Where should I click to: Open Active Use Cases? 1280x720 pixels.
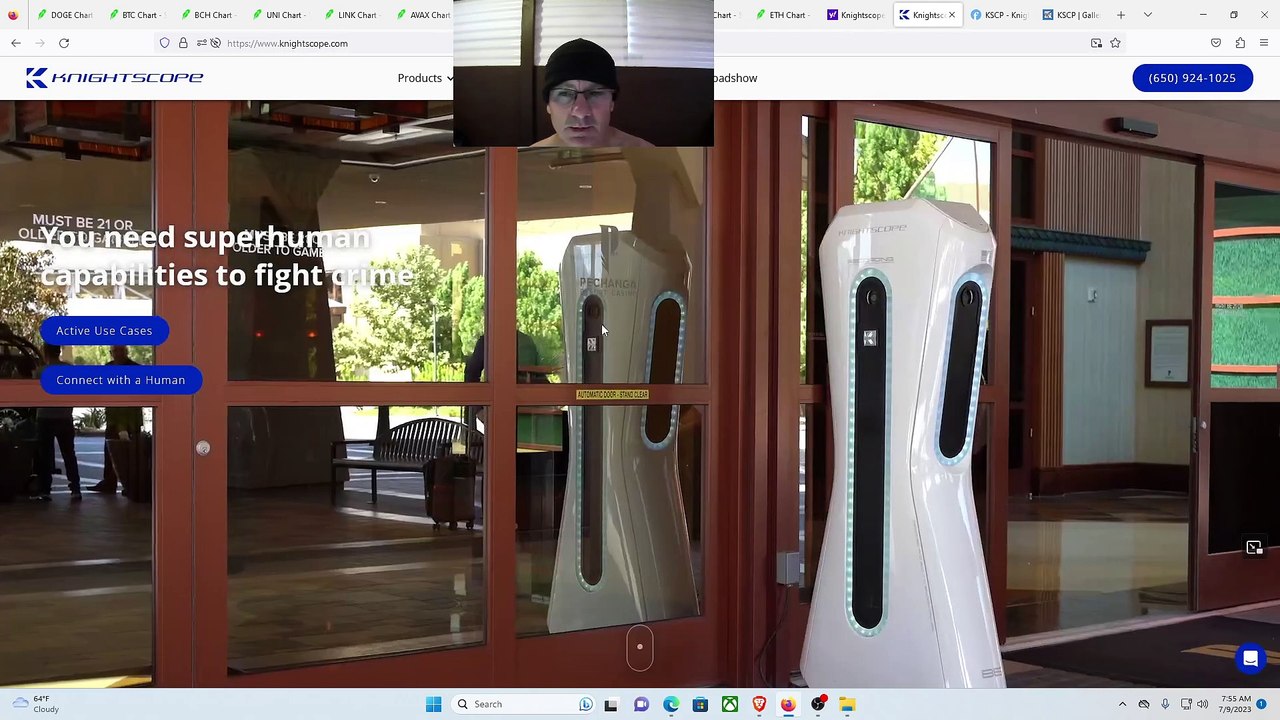tap(104, 331)
